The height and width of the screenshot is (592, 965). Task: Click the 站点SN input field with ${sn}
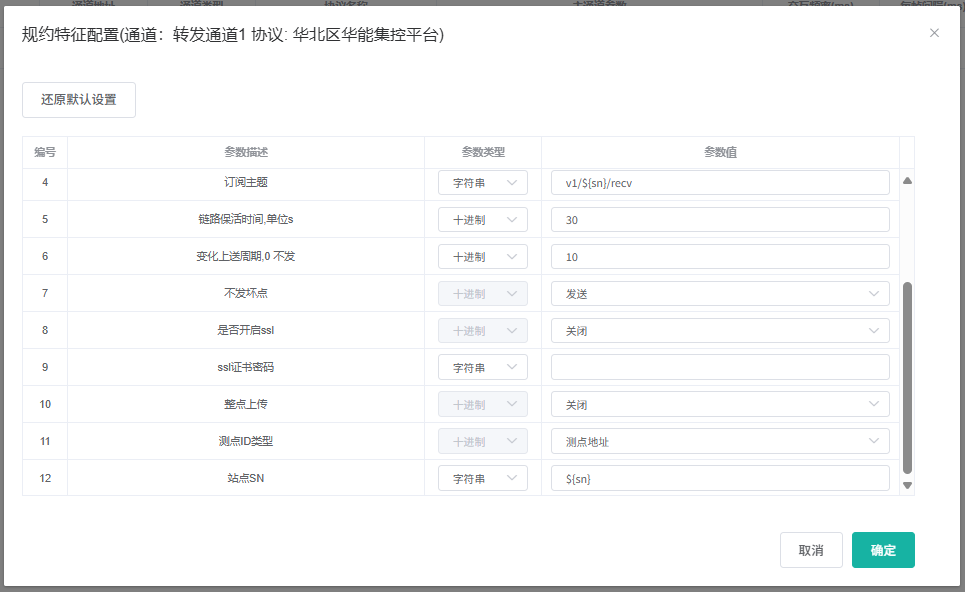(x=720, y=479)
